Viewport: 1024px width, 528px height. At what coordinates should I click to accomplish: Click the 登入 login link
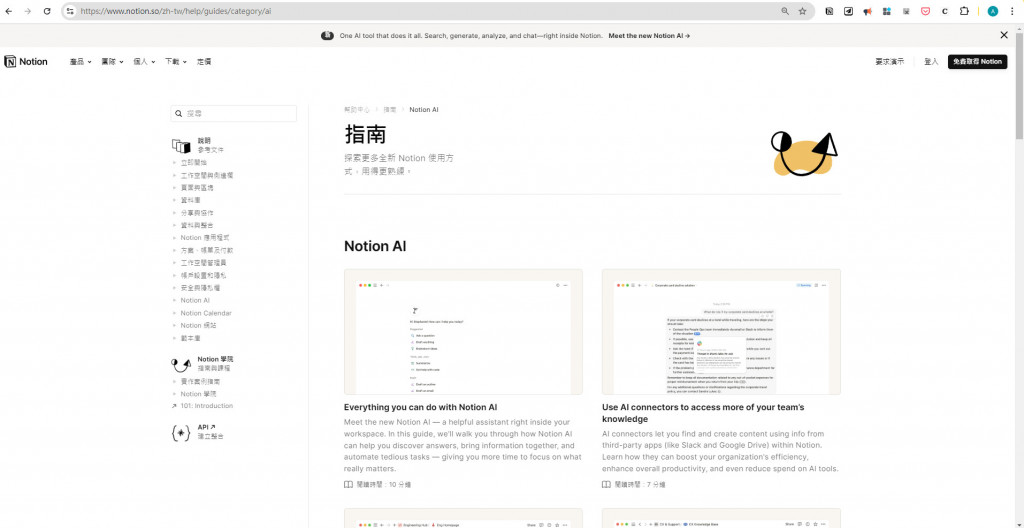pos(931,61)
